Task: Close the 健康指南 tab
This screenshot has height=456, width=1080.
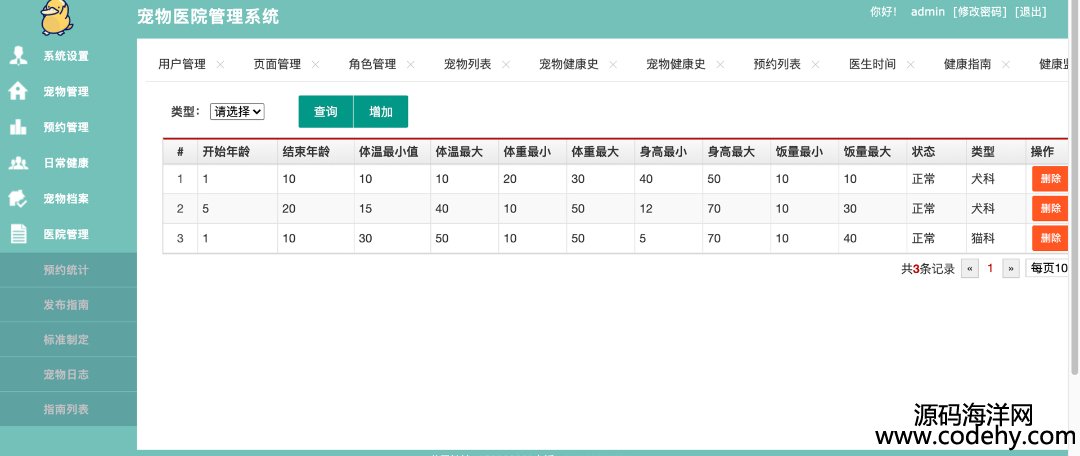Action: pos(1006,64)
